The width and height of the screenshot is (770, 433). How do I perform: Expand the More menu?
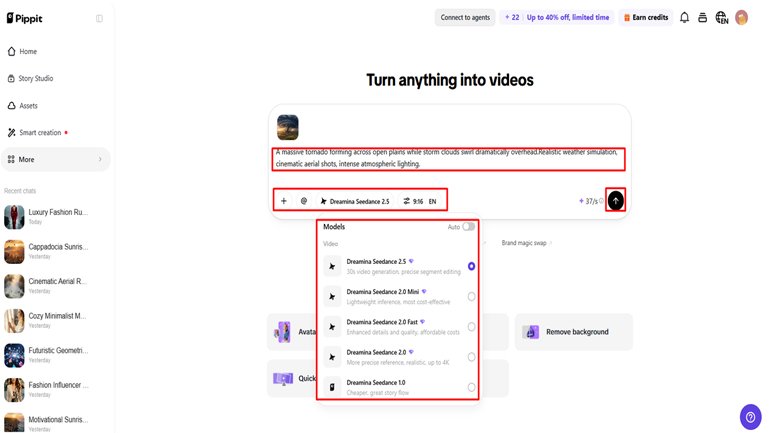tap(55, 160)
